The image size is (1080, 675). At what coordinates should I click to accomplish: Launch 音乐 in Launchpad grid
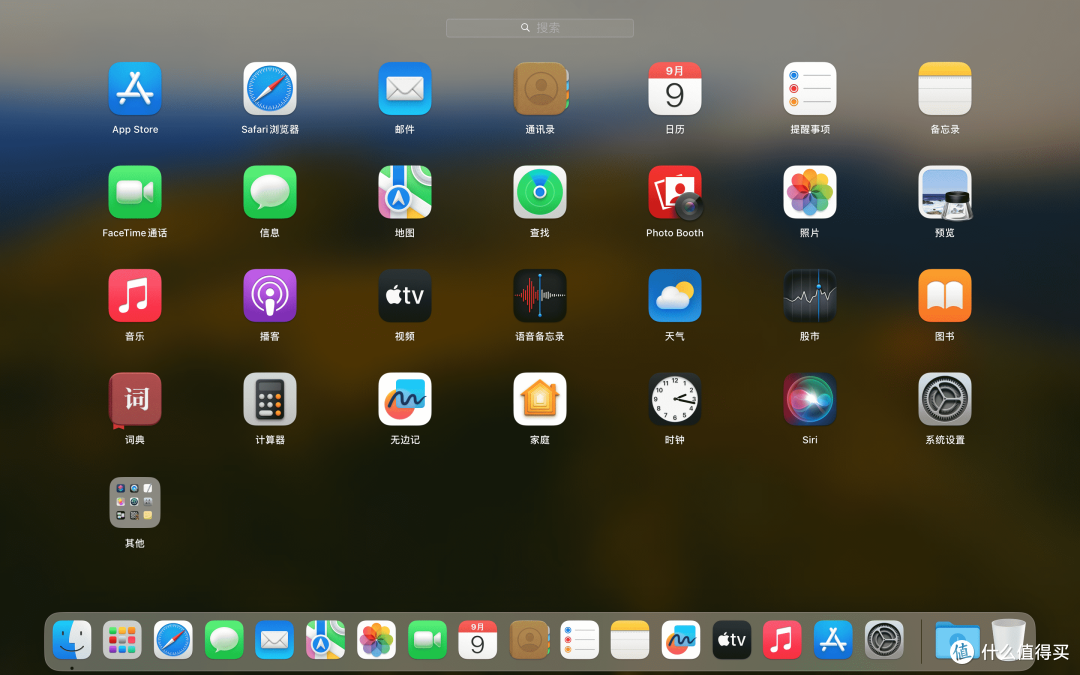tap(135, 295)
